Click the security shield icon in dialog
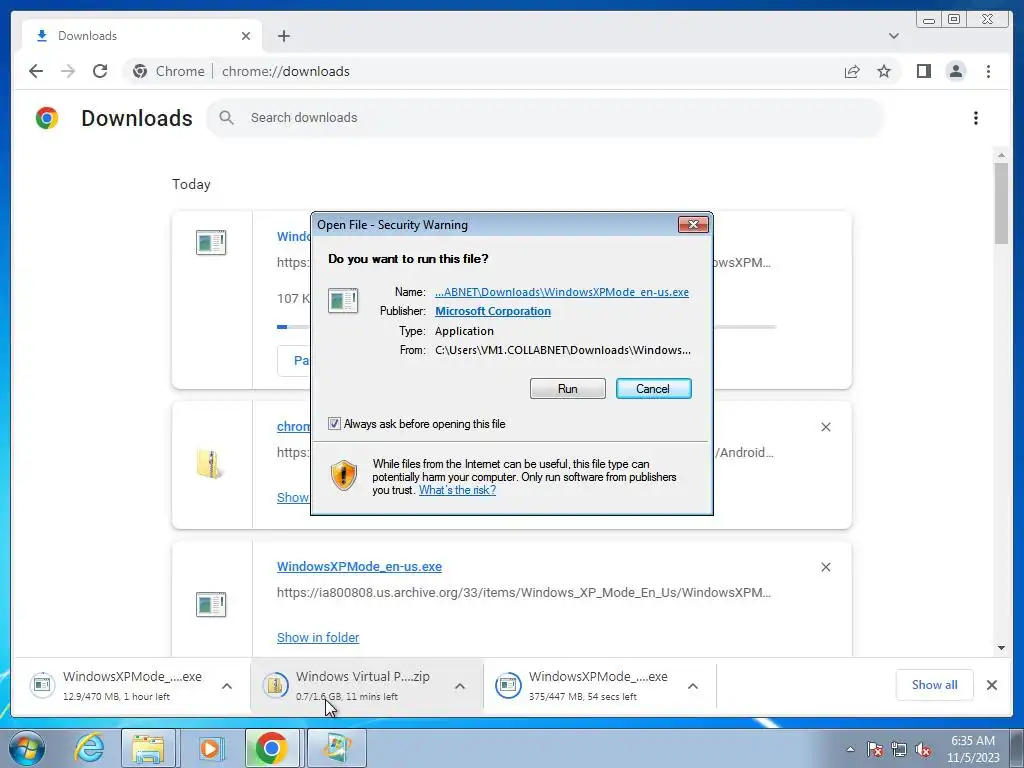The height and width of the screenshot is (768, 1024). pos(344,475)
